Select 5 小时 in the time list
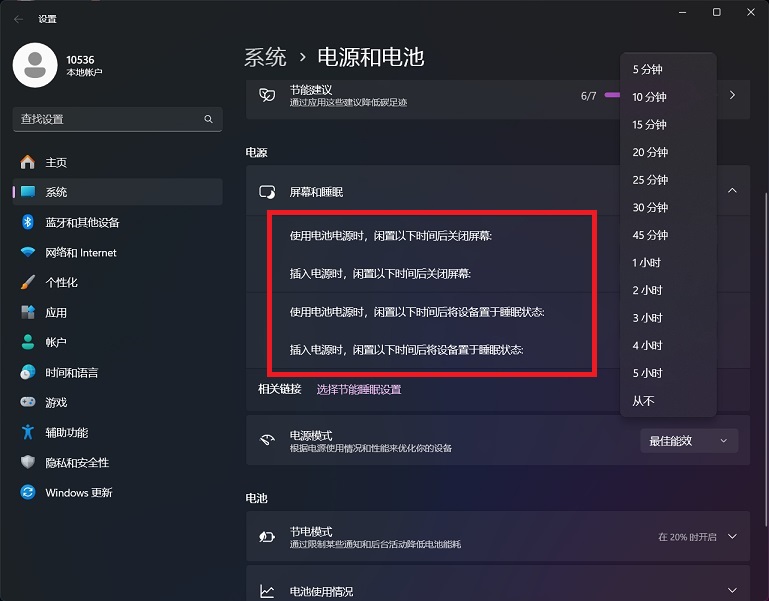 [668, 373]
